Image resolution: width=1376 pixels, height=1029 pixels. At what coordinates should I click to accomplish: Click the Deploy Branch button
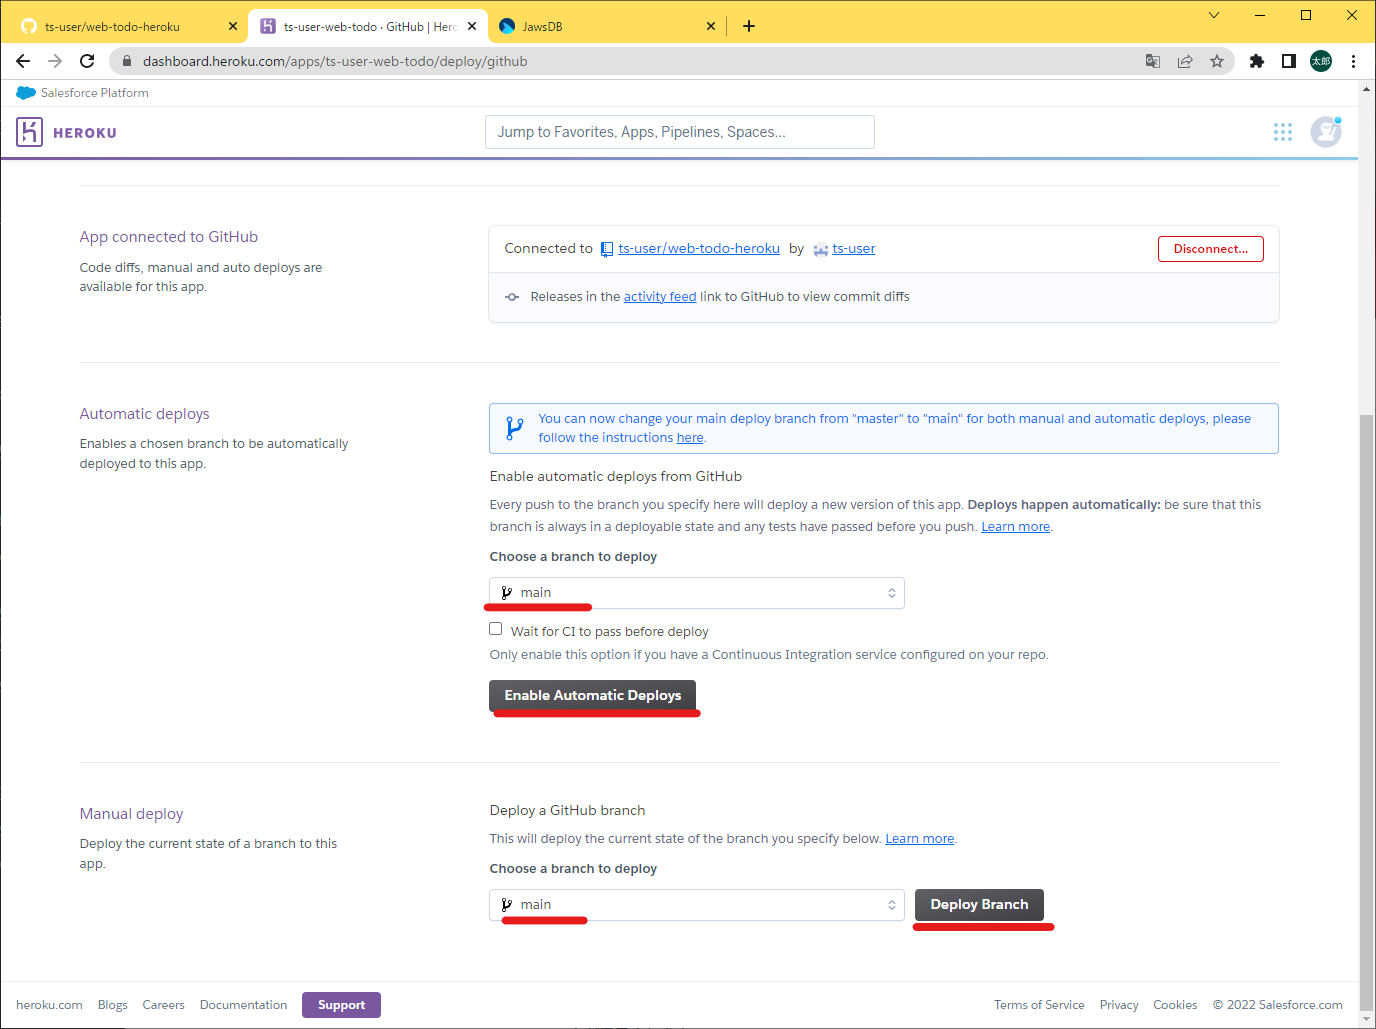[x=979, y=904]
